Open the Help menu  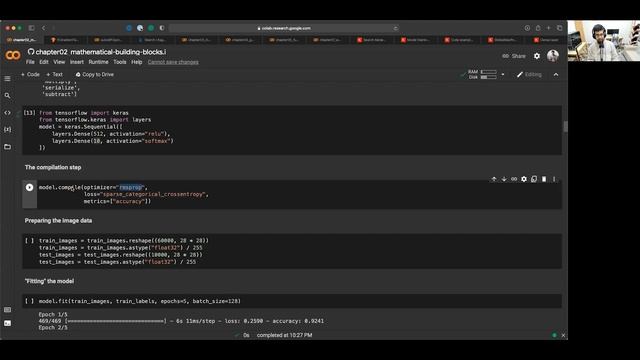137,62
